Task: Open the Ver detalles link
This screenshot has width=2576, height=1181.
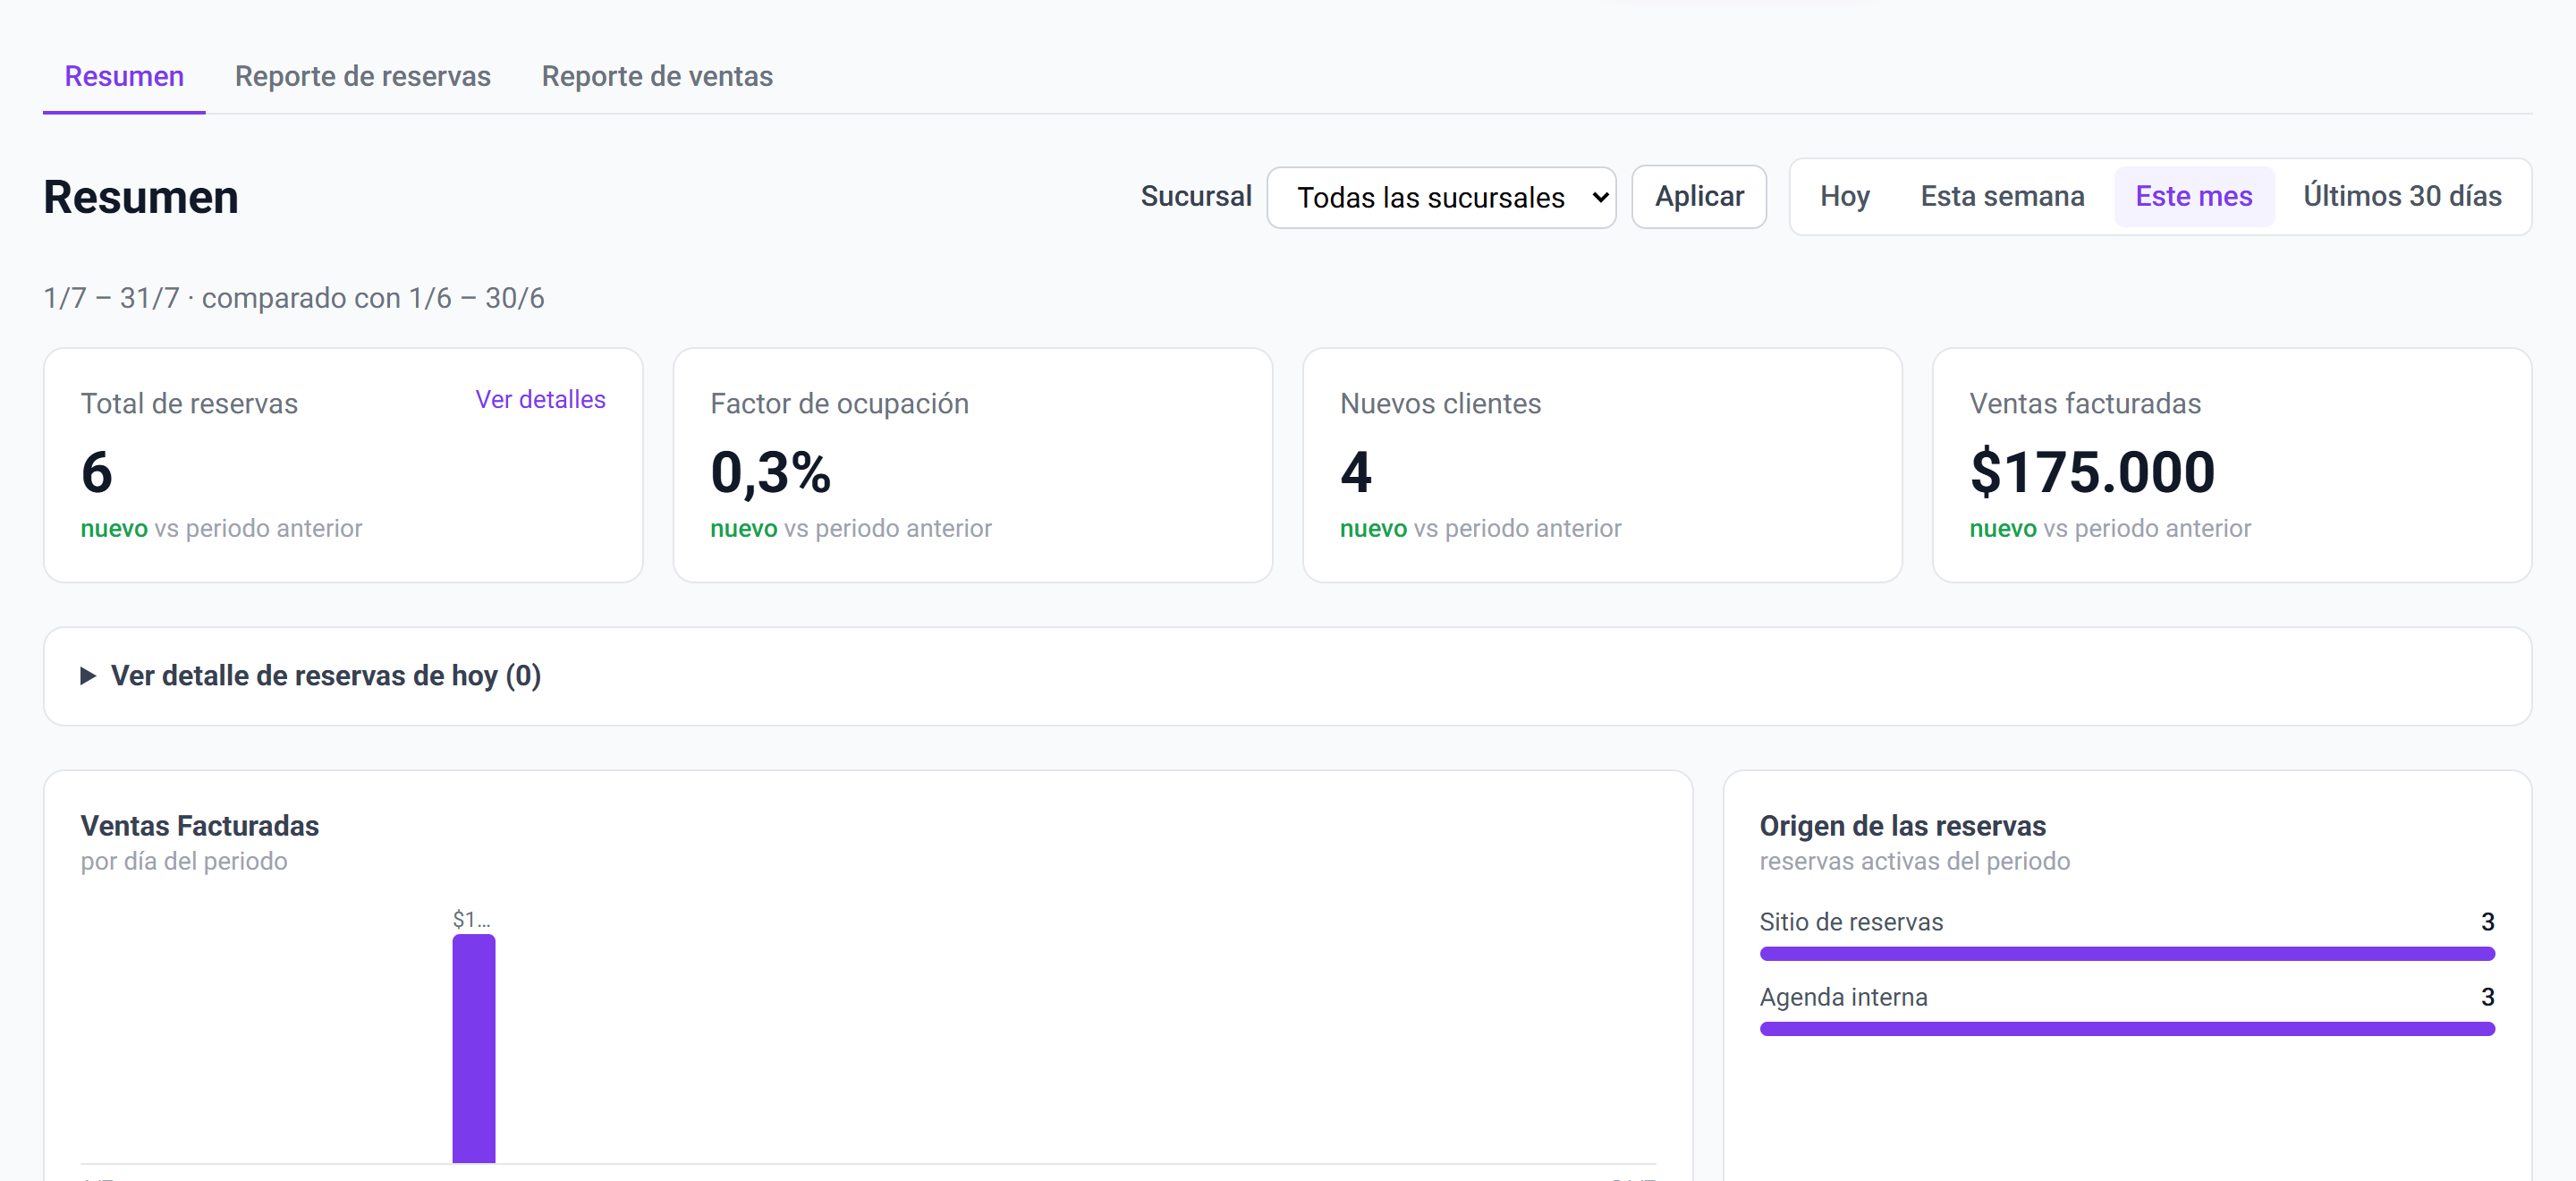Action: [x=540, y=399]
